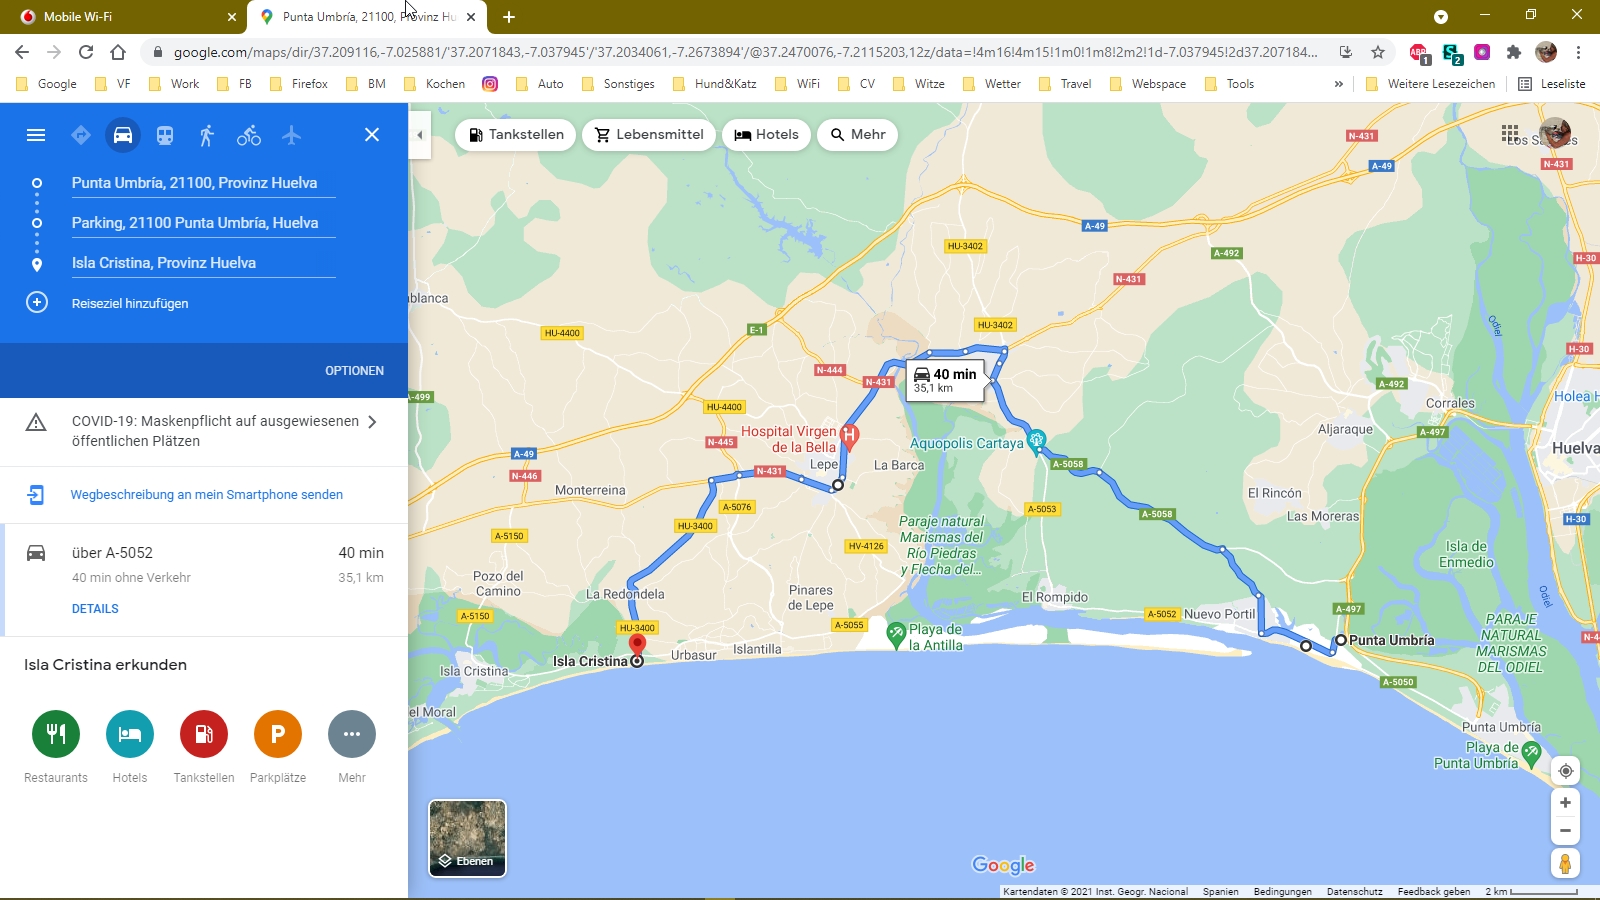Zoom in on the map

coord(1565,803)
